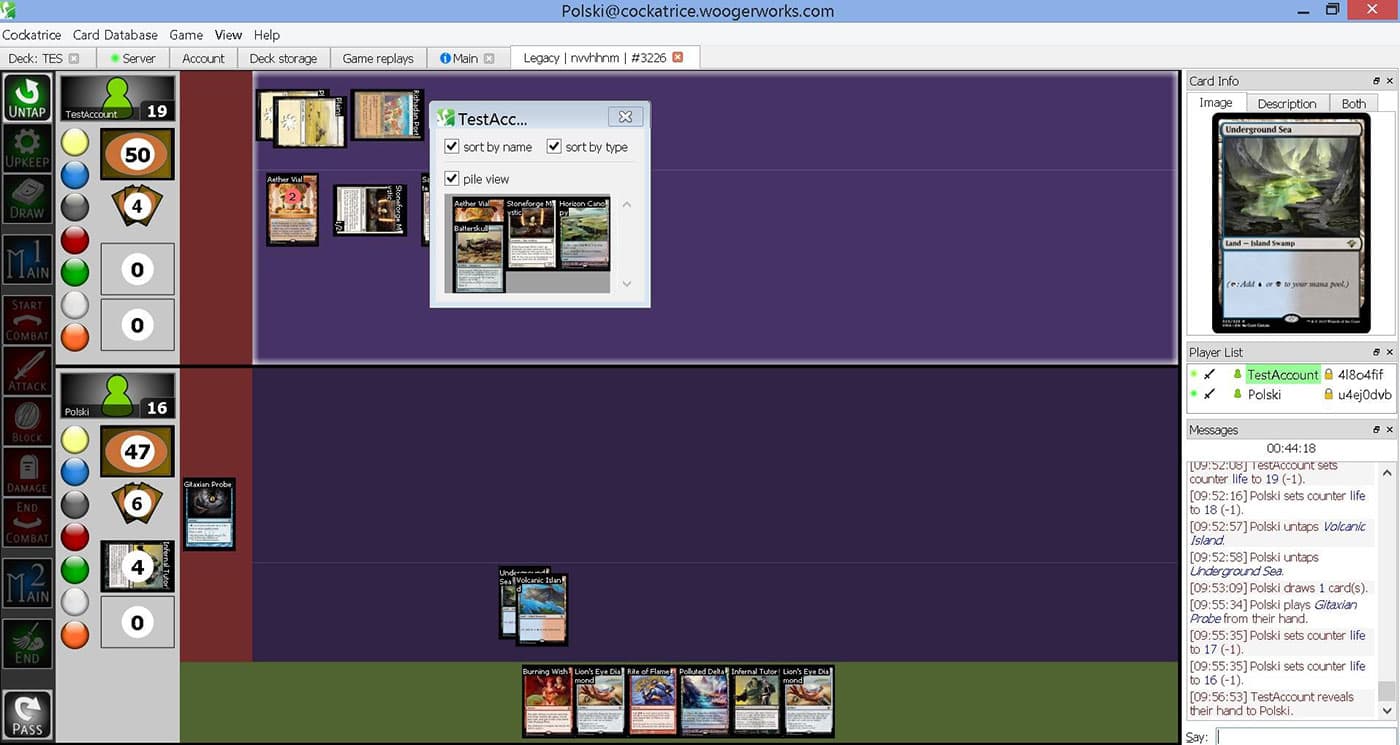Select Batterskull card in zone view dialog
This screenshot has width=1400, height=745.
(478, 257)
